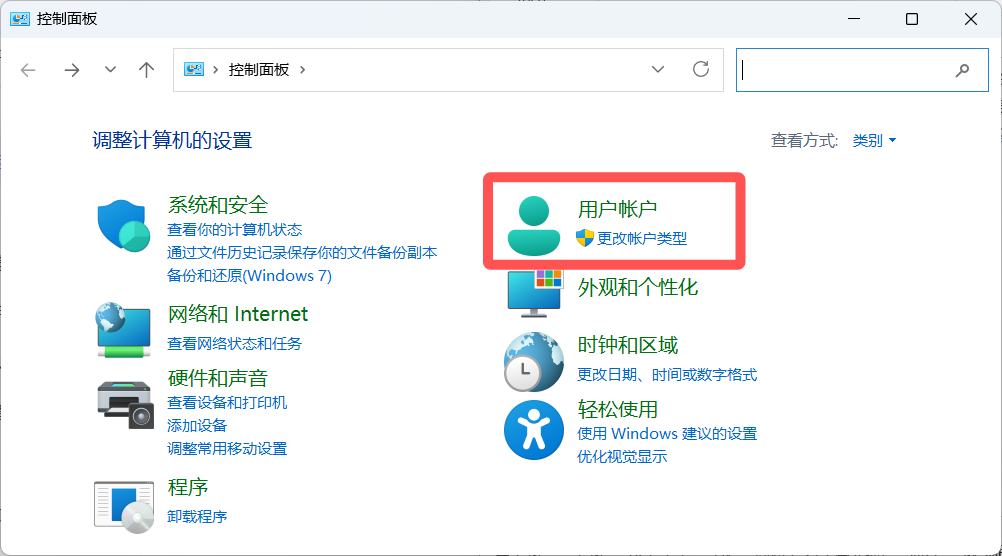Open the Appearance and Personalization monitor icon
The width and height of the screenshot is (1002, 556).
(x=535, y=293)
